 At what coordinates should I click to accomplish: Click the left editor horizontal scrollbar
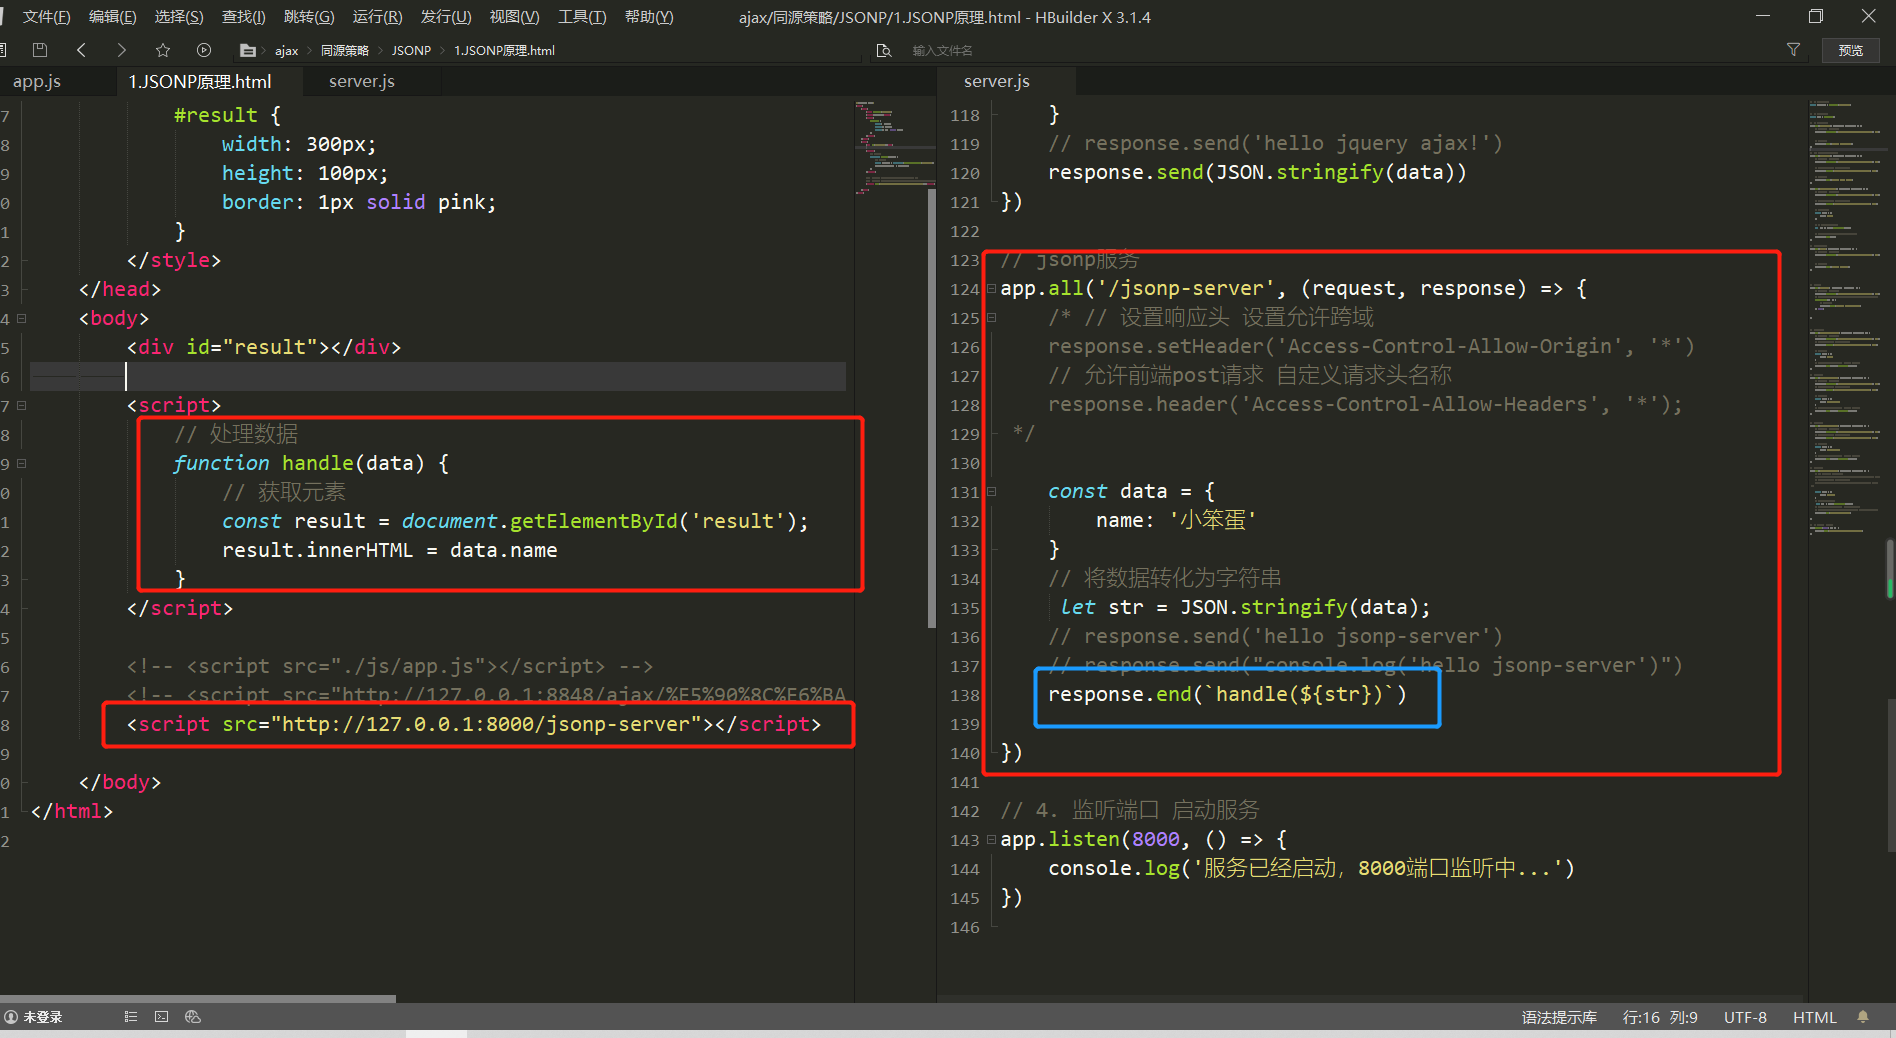coord(198,998)
